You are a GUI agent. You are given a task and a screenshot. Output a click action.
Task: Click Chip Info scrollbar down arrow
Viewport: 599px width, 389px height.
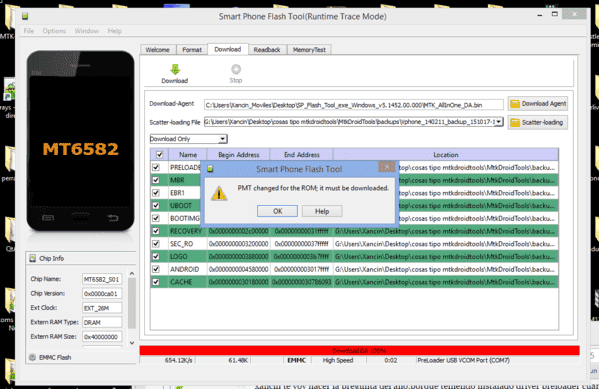132,343
